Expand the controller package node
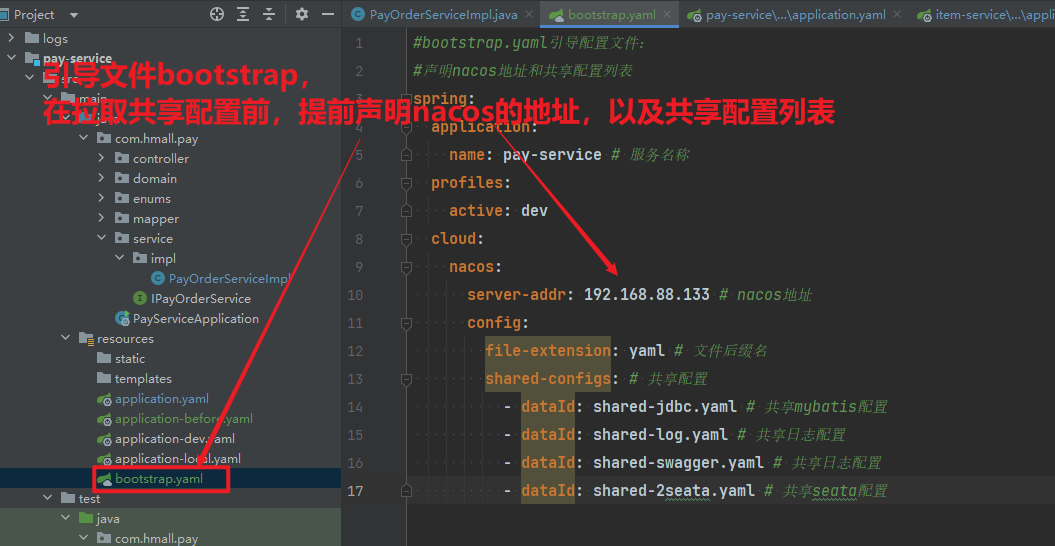The height and width of the screenshot is (546, 1055). pos(102,159)
